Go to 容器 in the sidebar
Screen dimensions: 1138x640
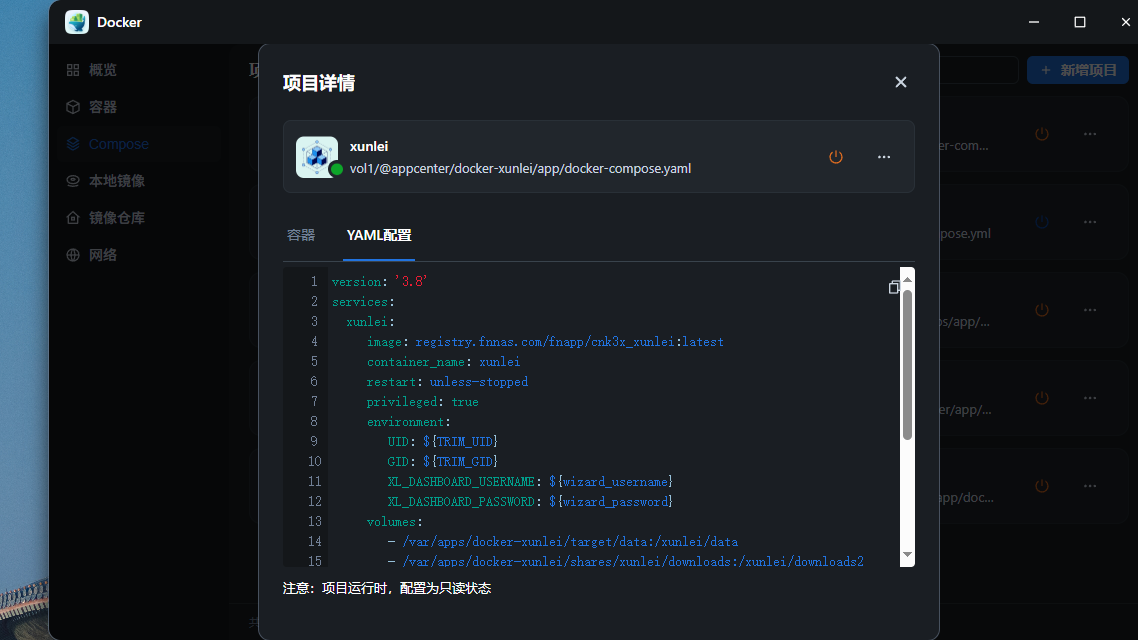pos(102,107)
